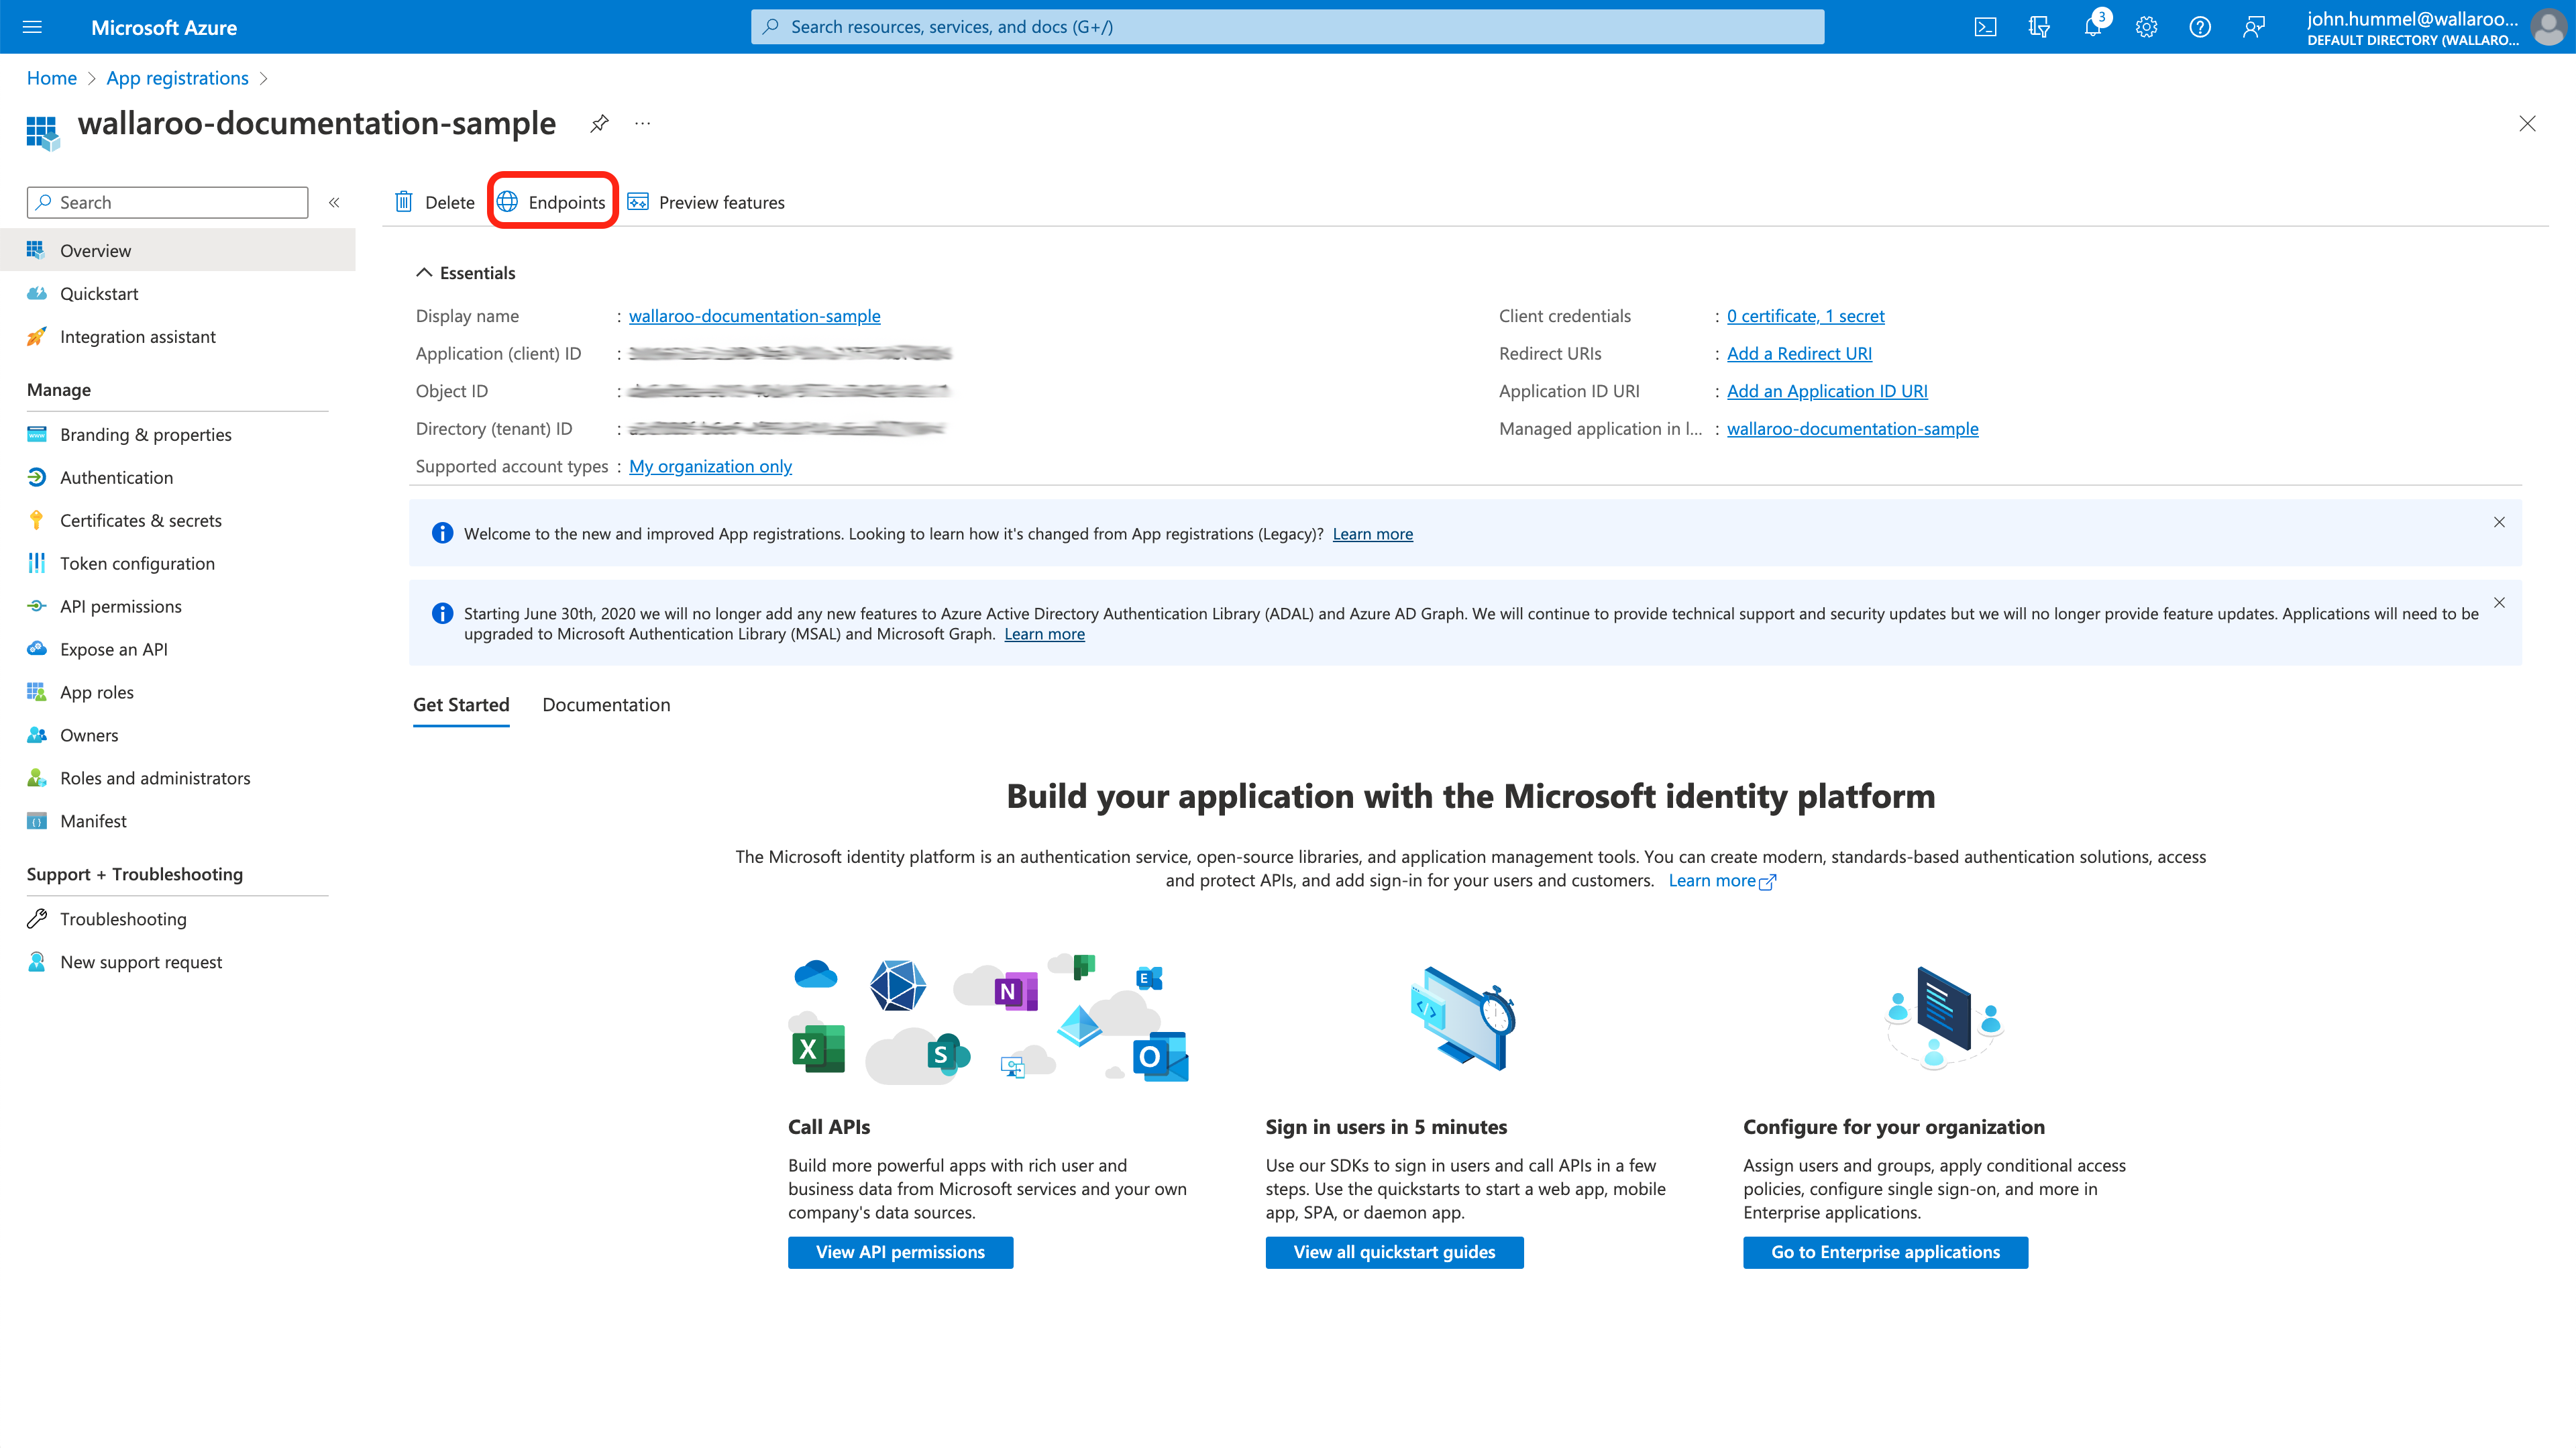Collapse the left navigation pane
The width and height of the screenshot is (2576, 1448).
point(335,202)
